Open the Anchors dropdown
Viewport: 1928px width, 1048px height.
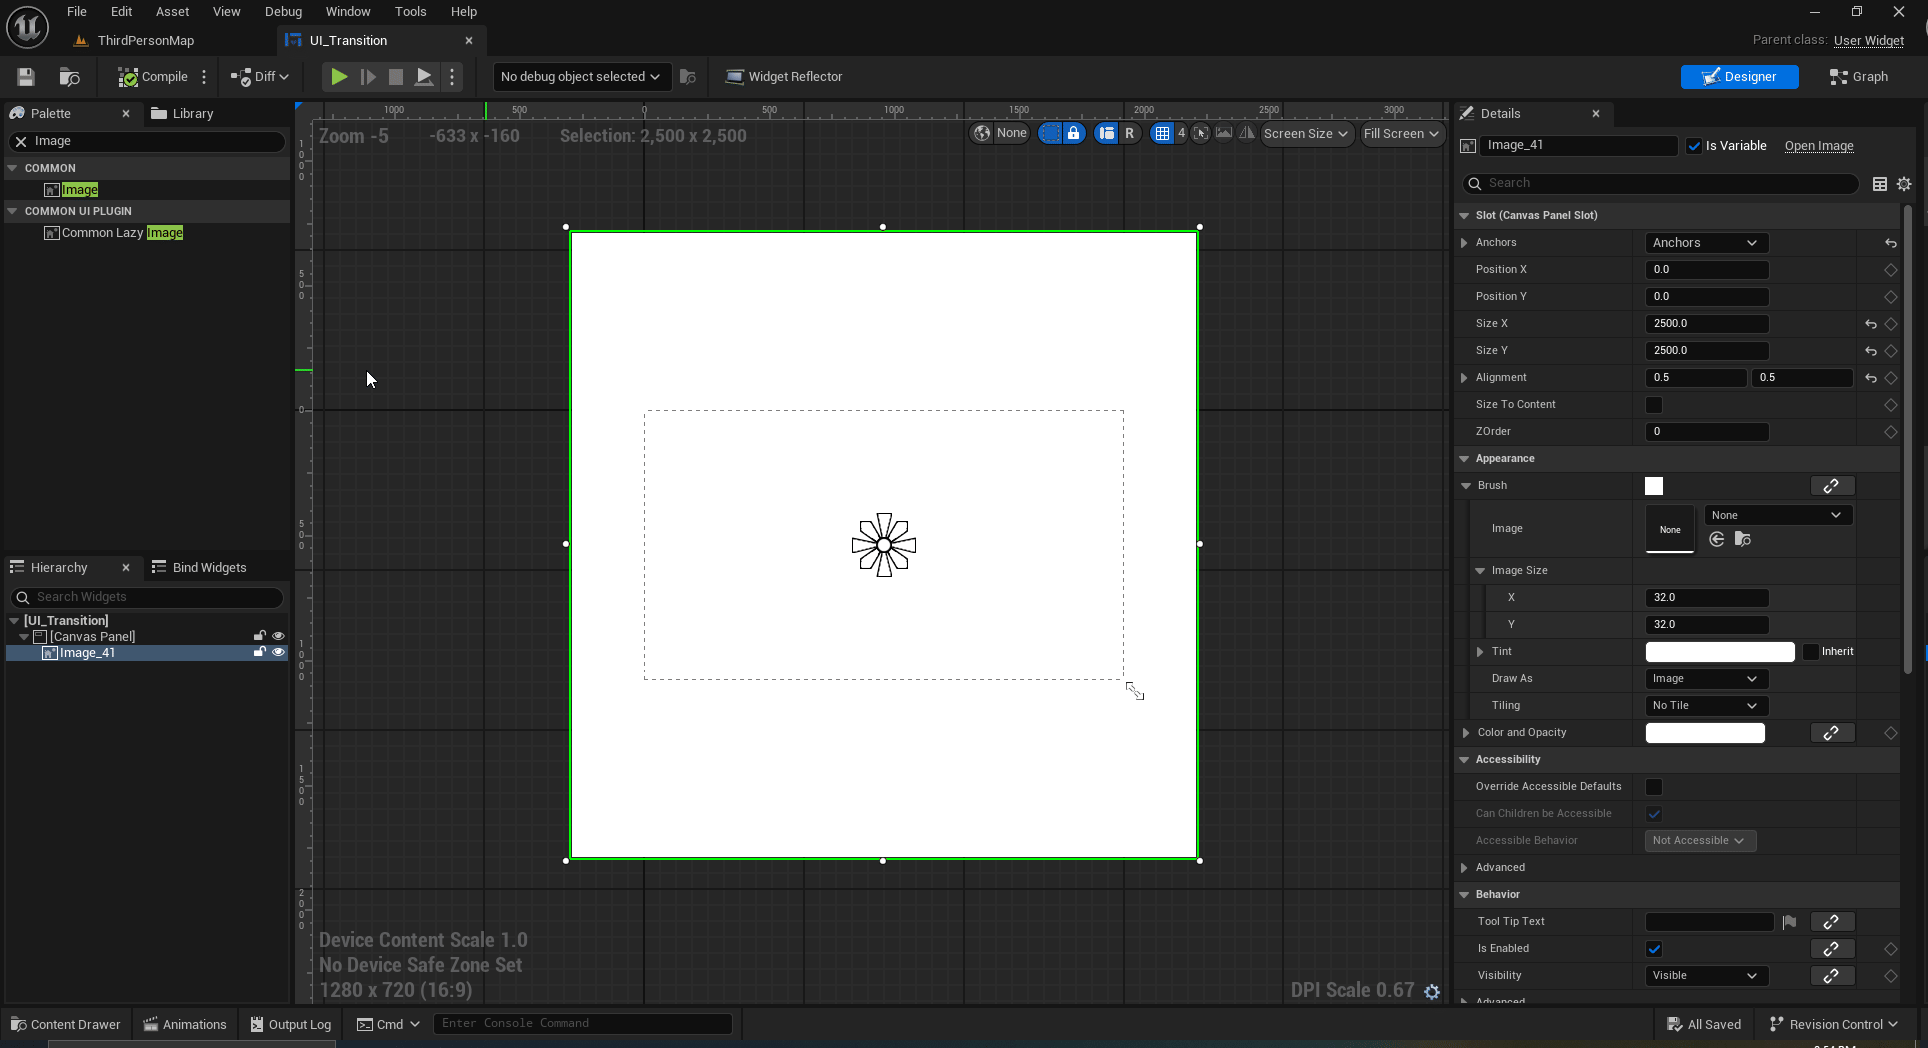(1706, 243)
